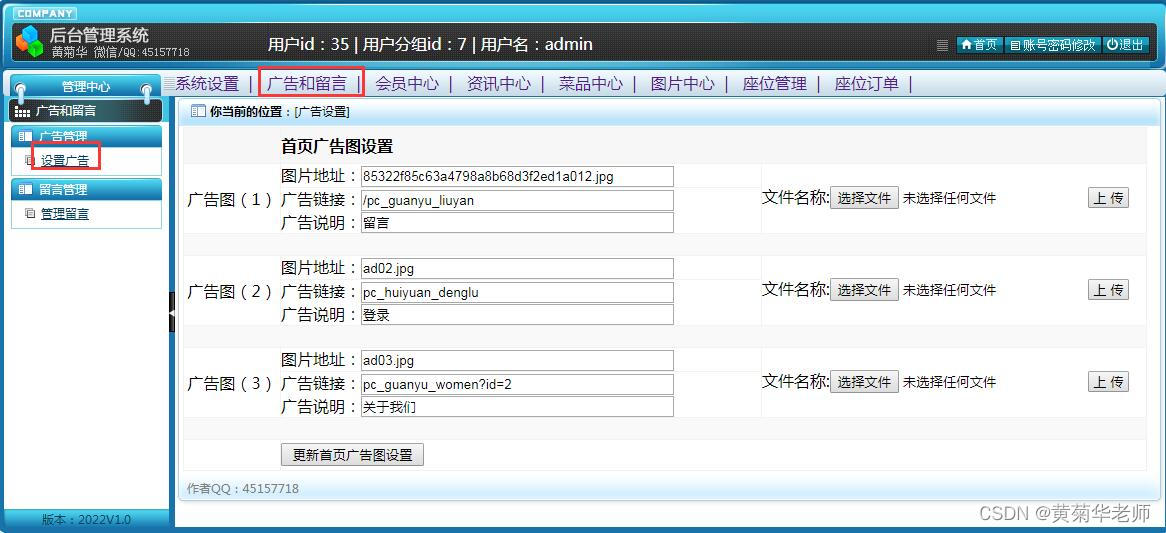Click 更新首页广告图设置 button

click(x=352, y=455)
